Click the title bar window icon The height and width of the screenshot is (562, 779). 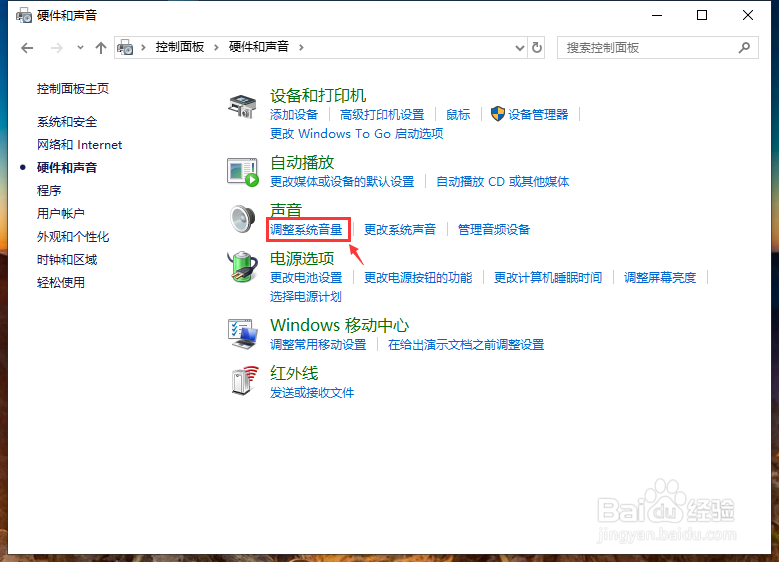tap(24, 15)
